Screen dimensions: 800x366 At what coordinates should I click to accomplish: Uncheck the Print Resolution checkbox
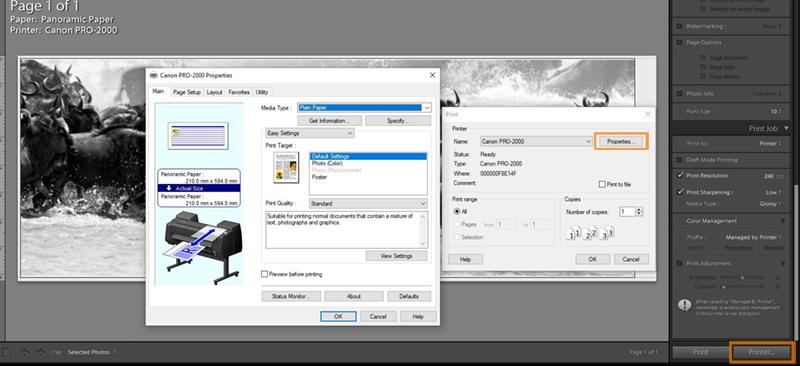[680, 176]
